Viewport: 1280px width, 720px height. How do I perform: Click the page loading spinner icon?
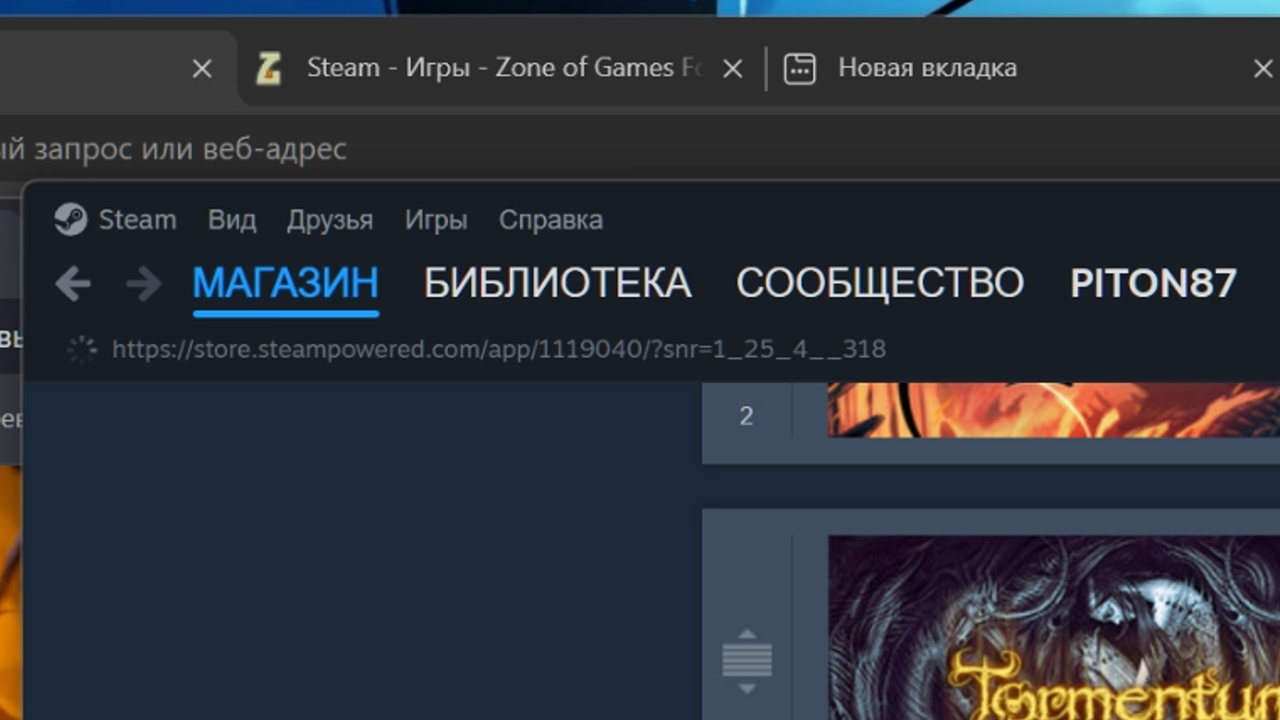point(82,350)
